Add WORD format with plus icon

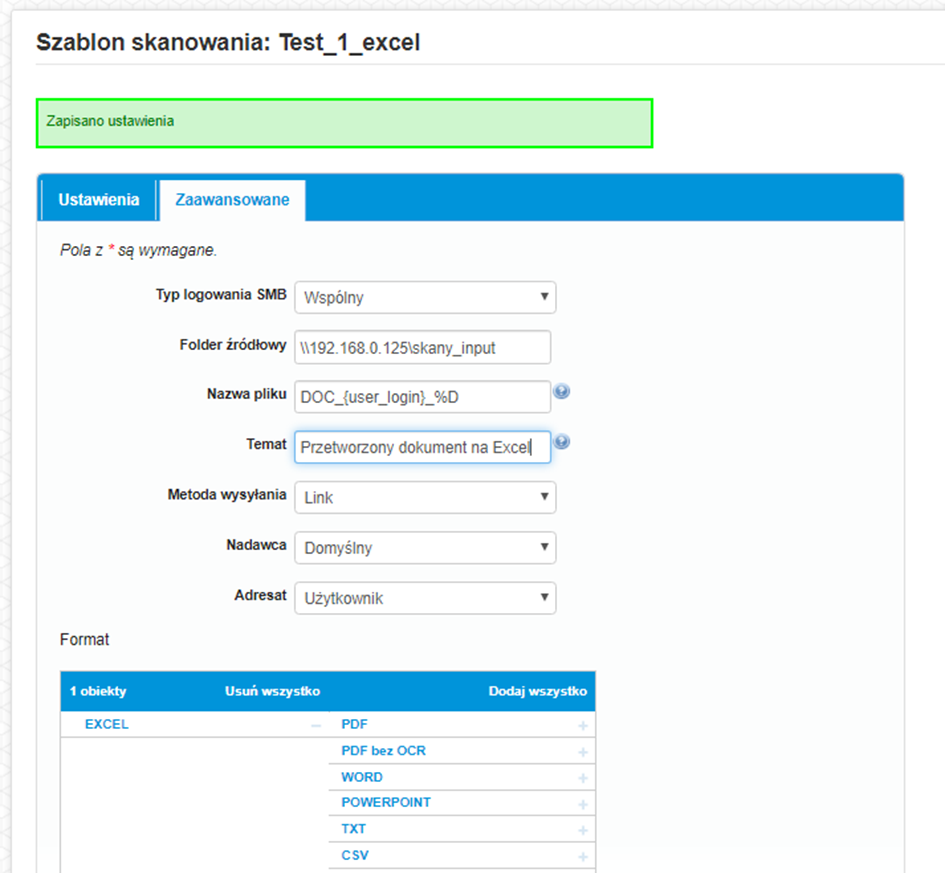pyautogui.click(x=583, y=778)
